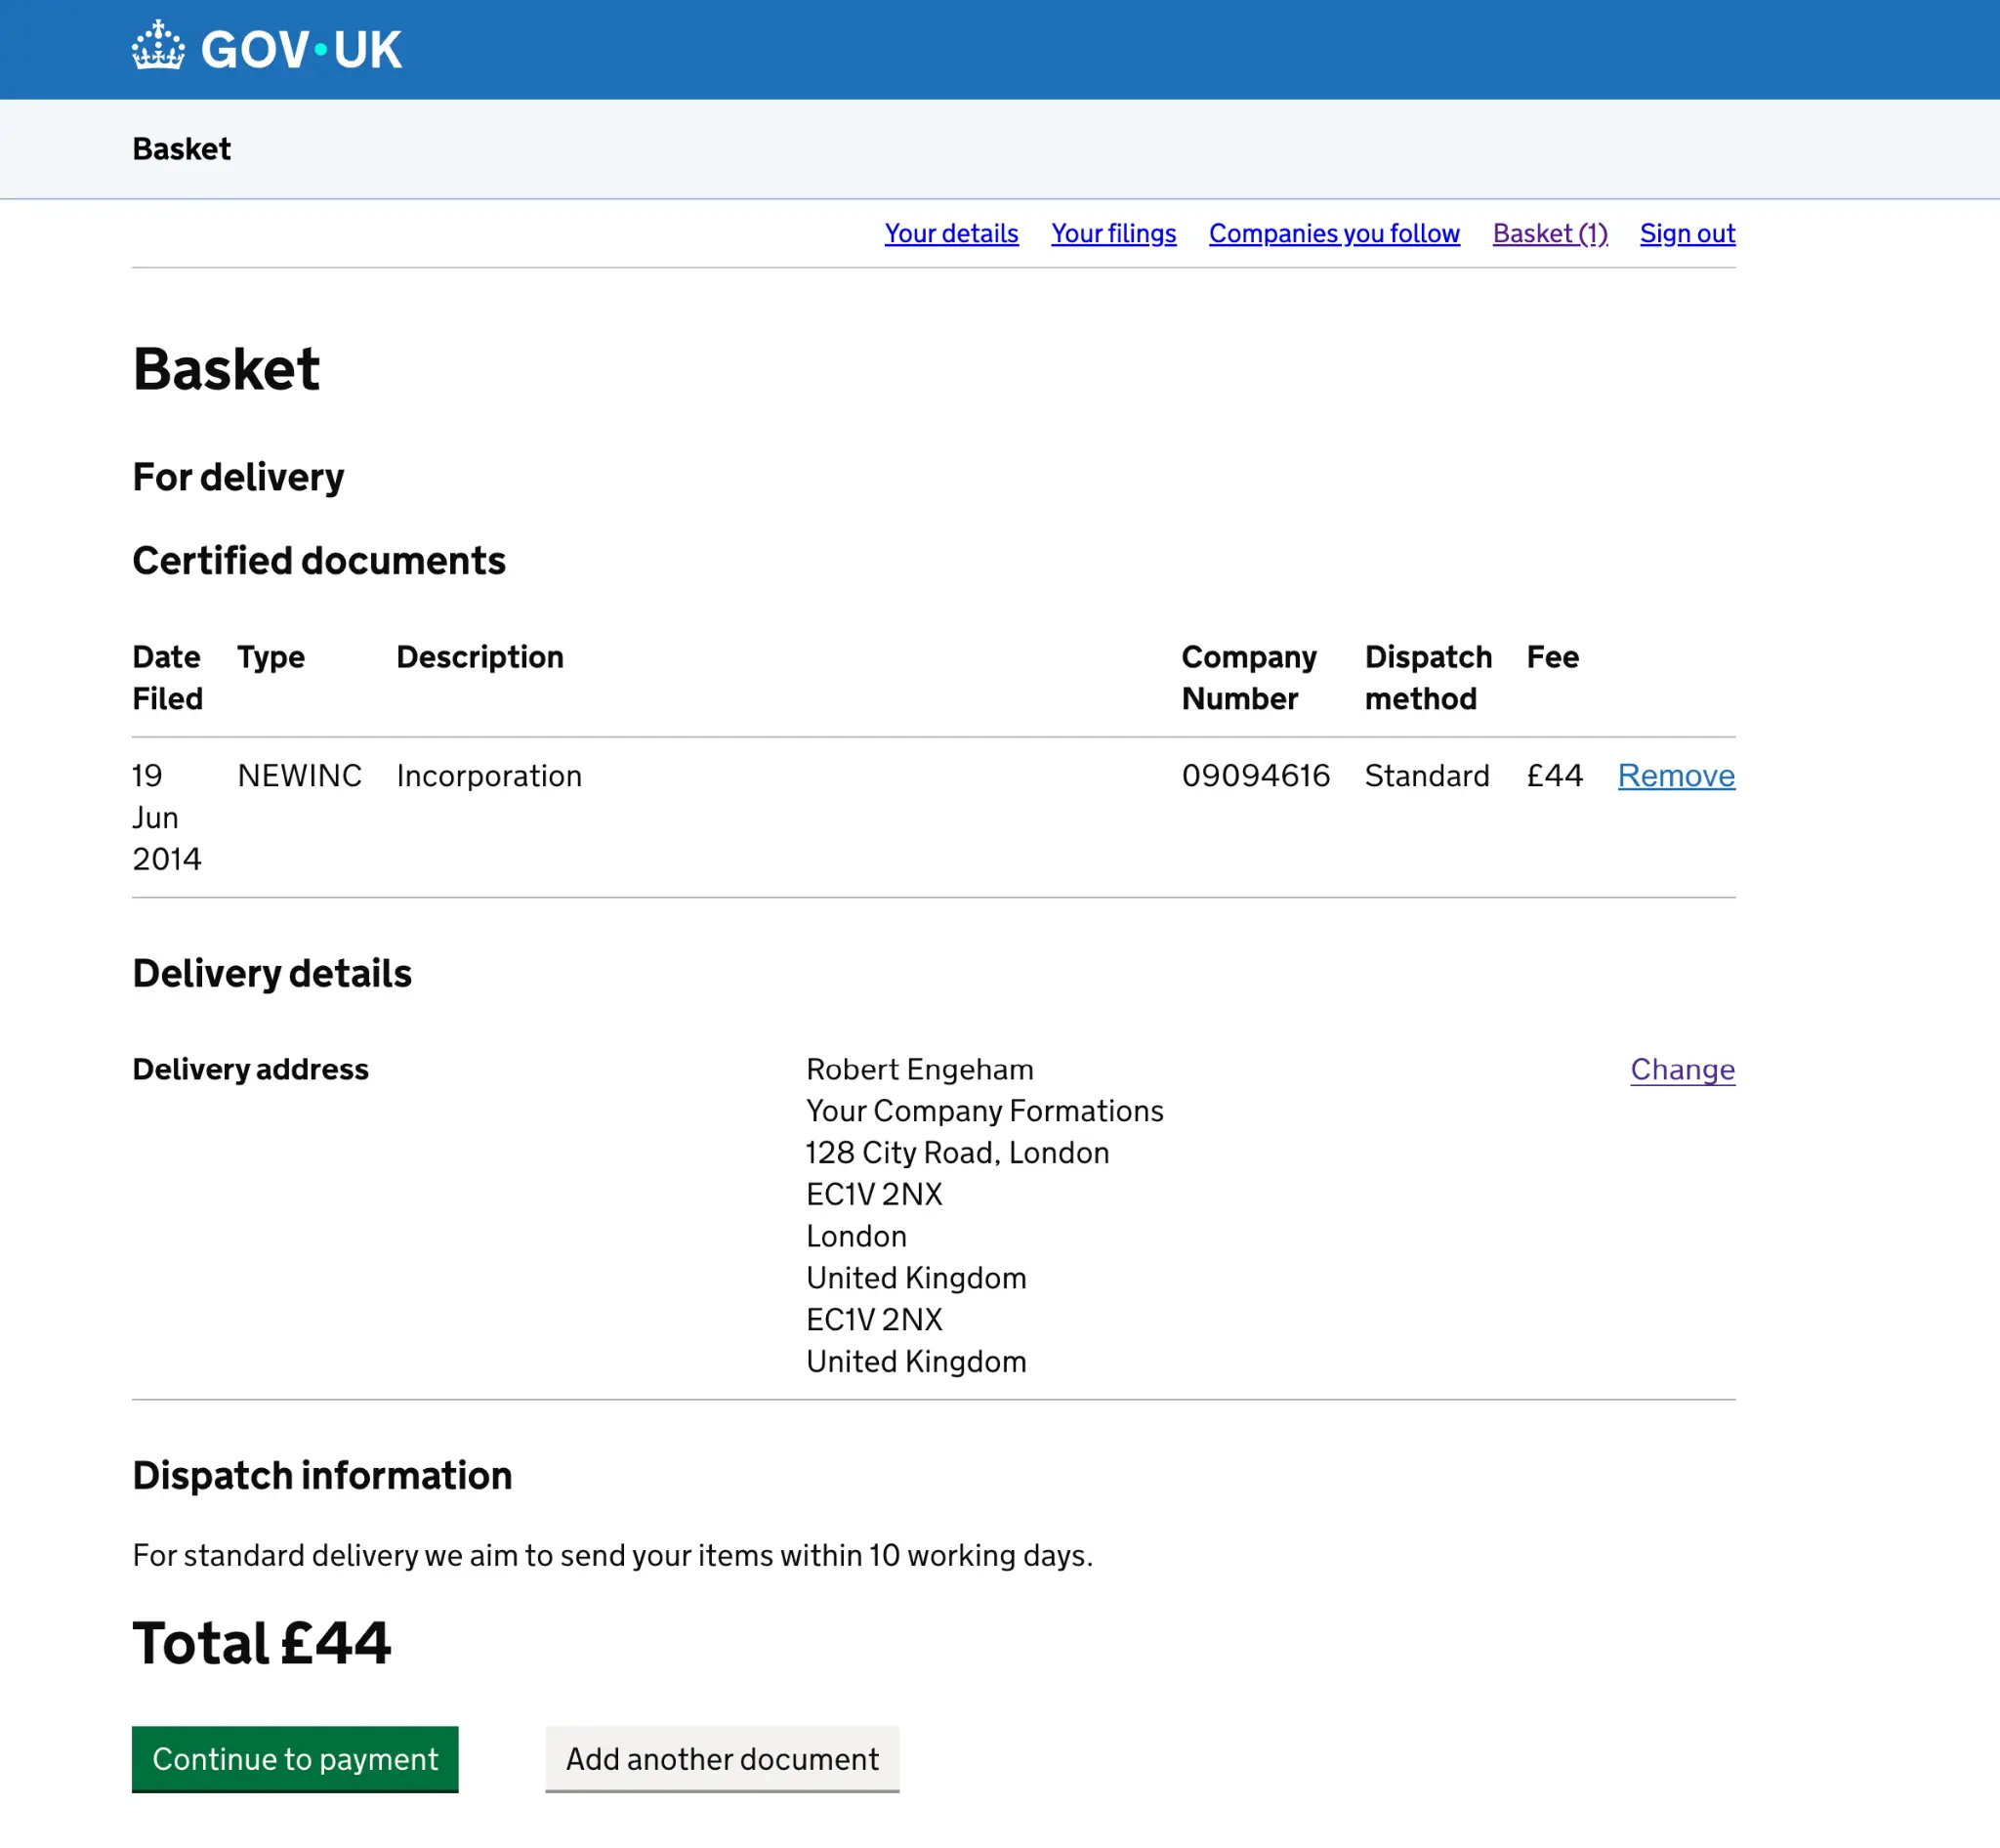The height and width of the screenshot is (1848, 2000).
Task: Click the Basket service name in header
Action: coord(181,149)
